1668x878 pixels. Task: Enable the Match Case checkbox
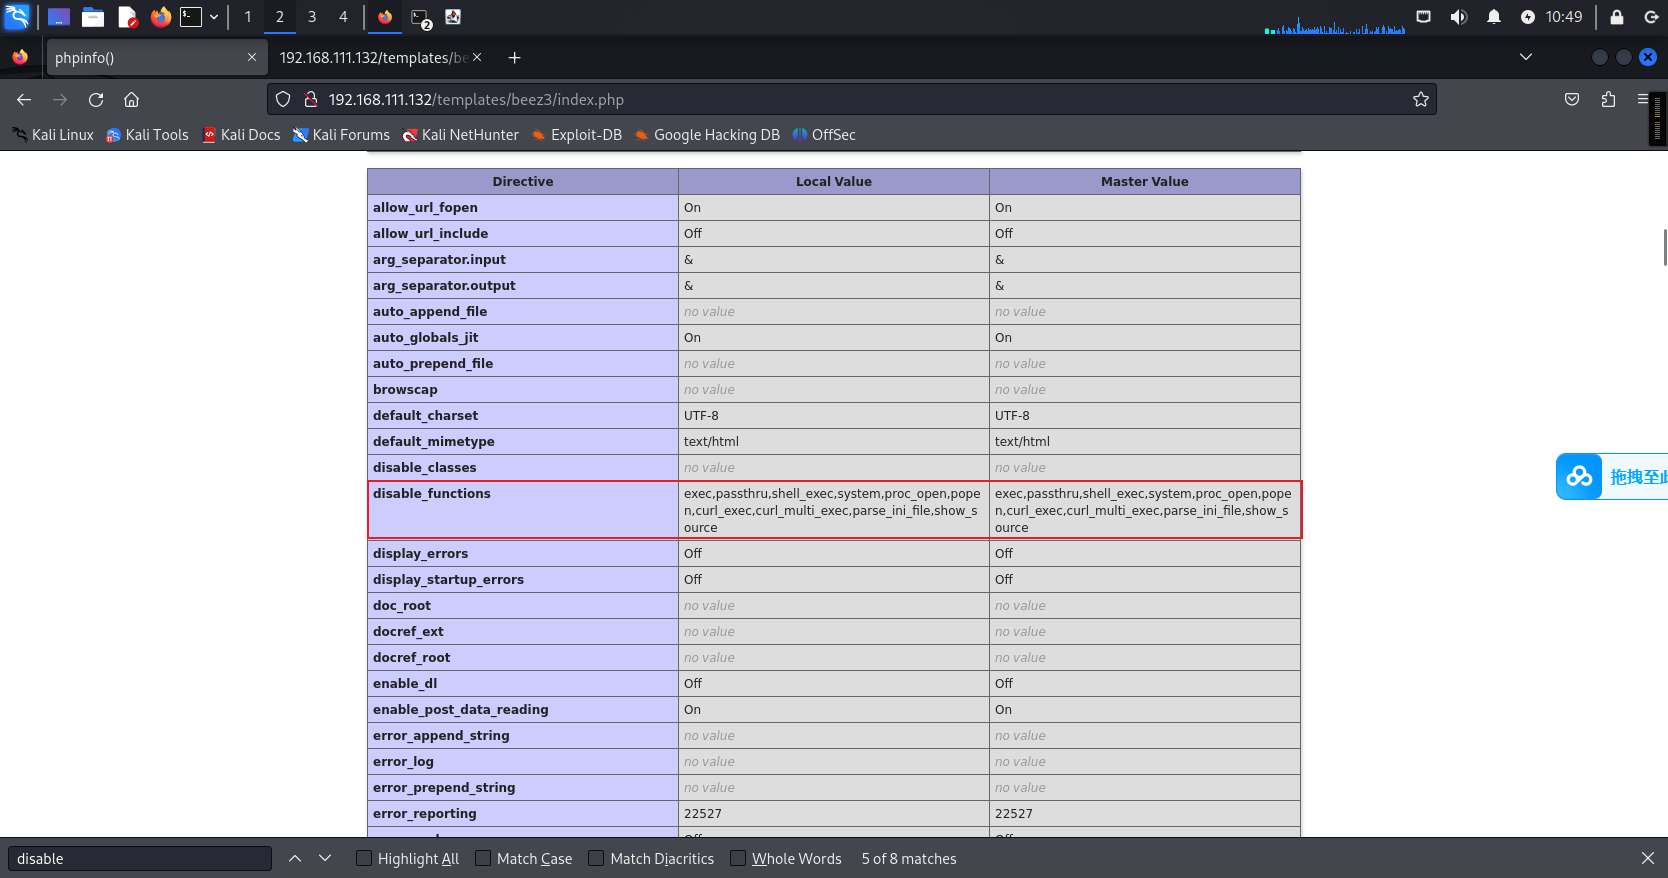point(483,858)
